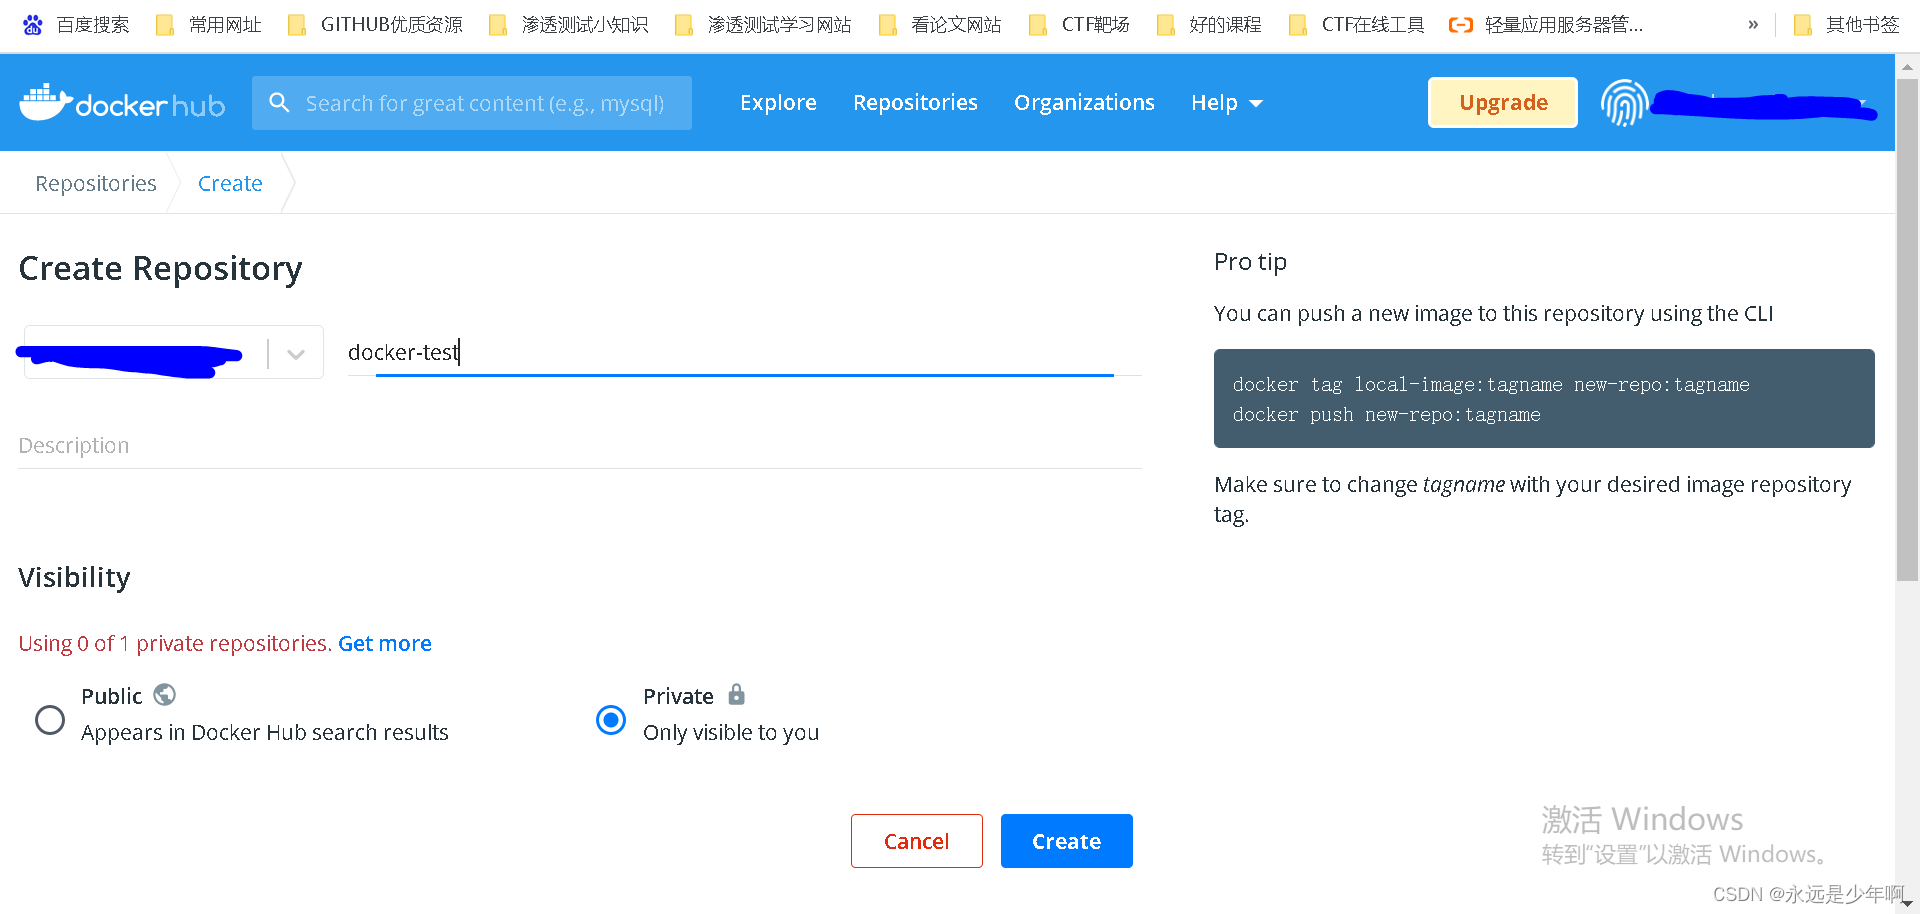Open the 常用网址 bookmark folder

(209, 25)
